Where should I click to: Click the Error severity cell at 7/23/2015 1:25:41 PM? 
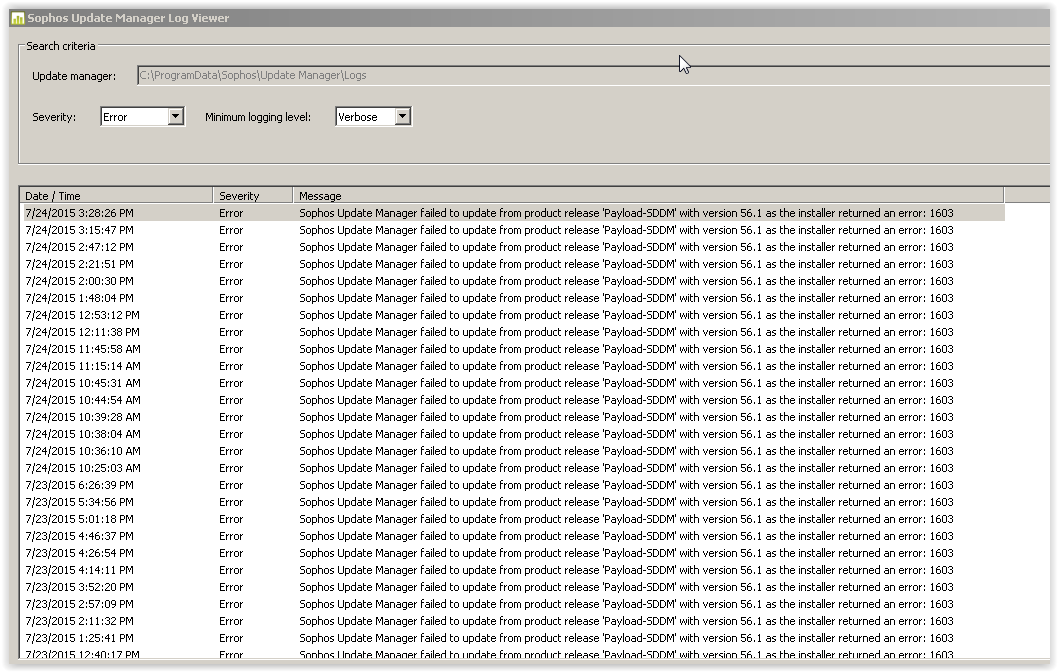231,638
